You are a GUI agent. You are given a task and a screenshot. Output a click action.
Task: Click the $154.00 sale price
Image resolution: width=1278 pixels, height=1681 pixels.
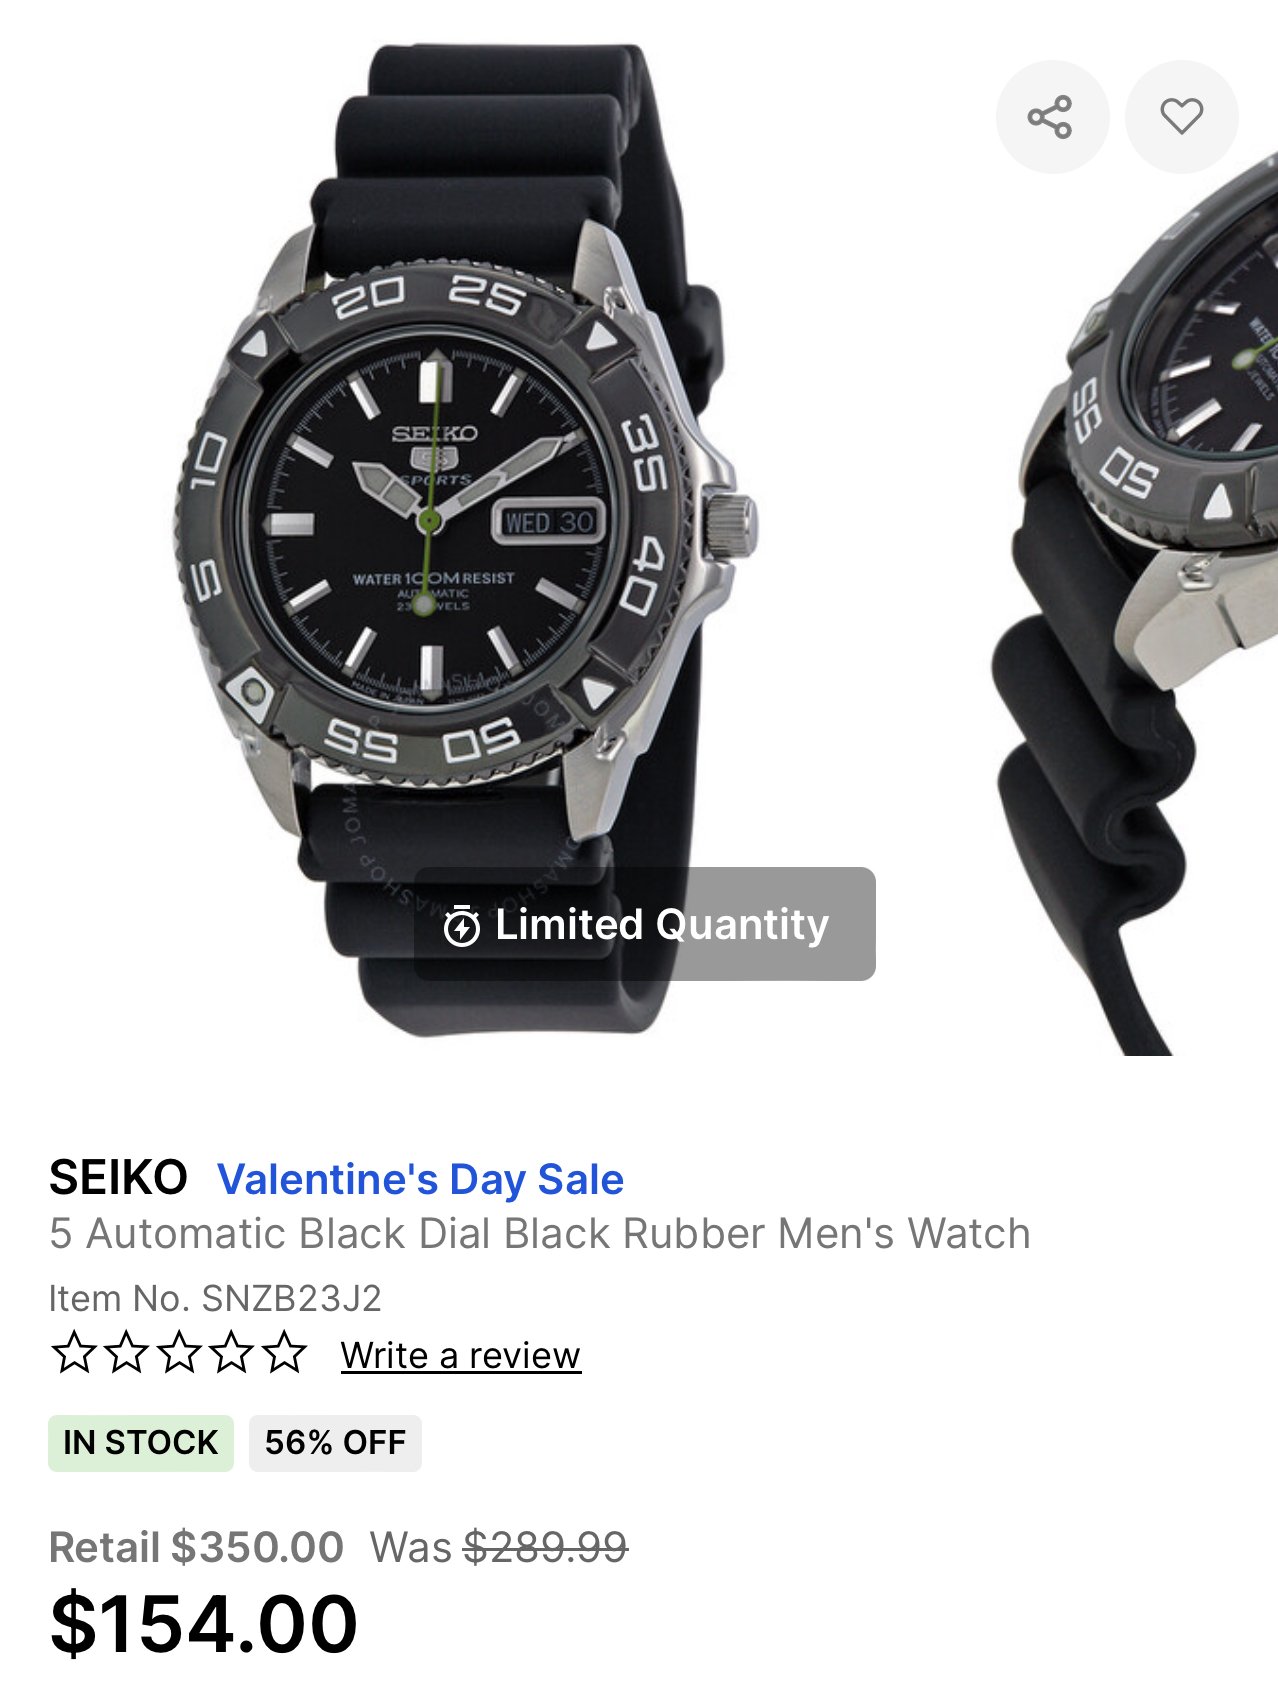(204, 1625)
